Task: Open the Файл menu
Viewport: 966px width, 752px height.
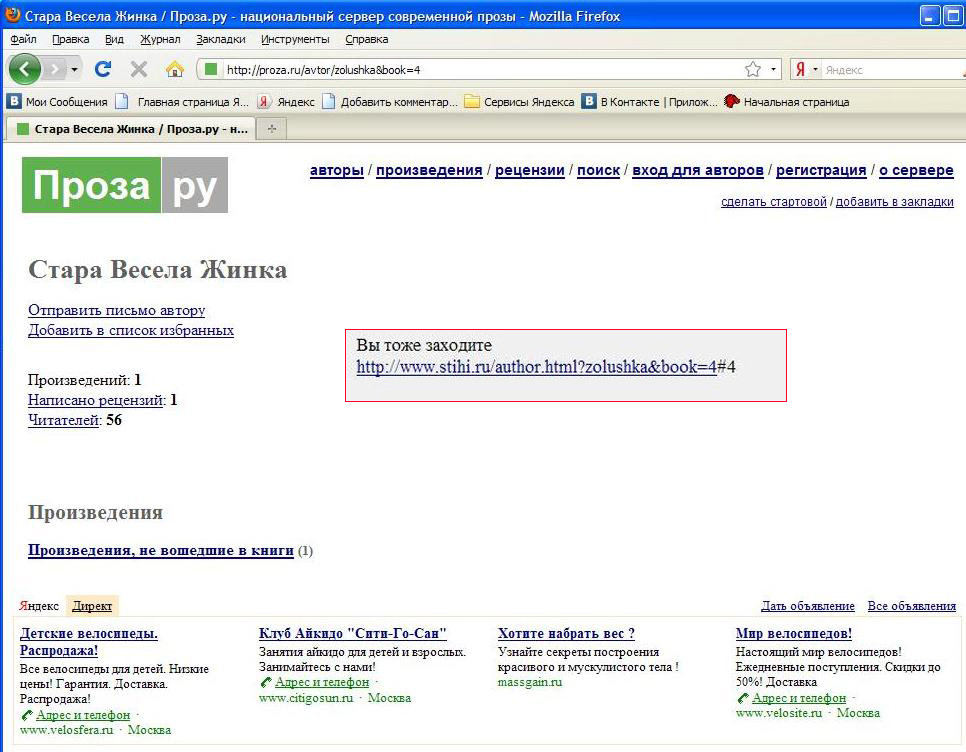Action: click(x=23, y=39)
